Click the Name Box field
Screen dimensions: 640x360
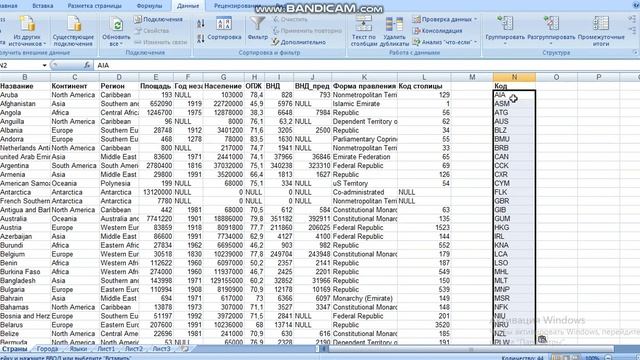click(20, 65)
